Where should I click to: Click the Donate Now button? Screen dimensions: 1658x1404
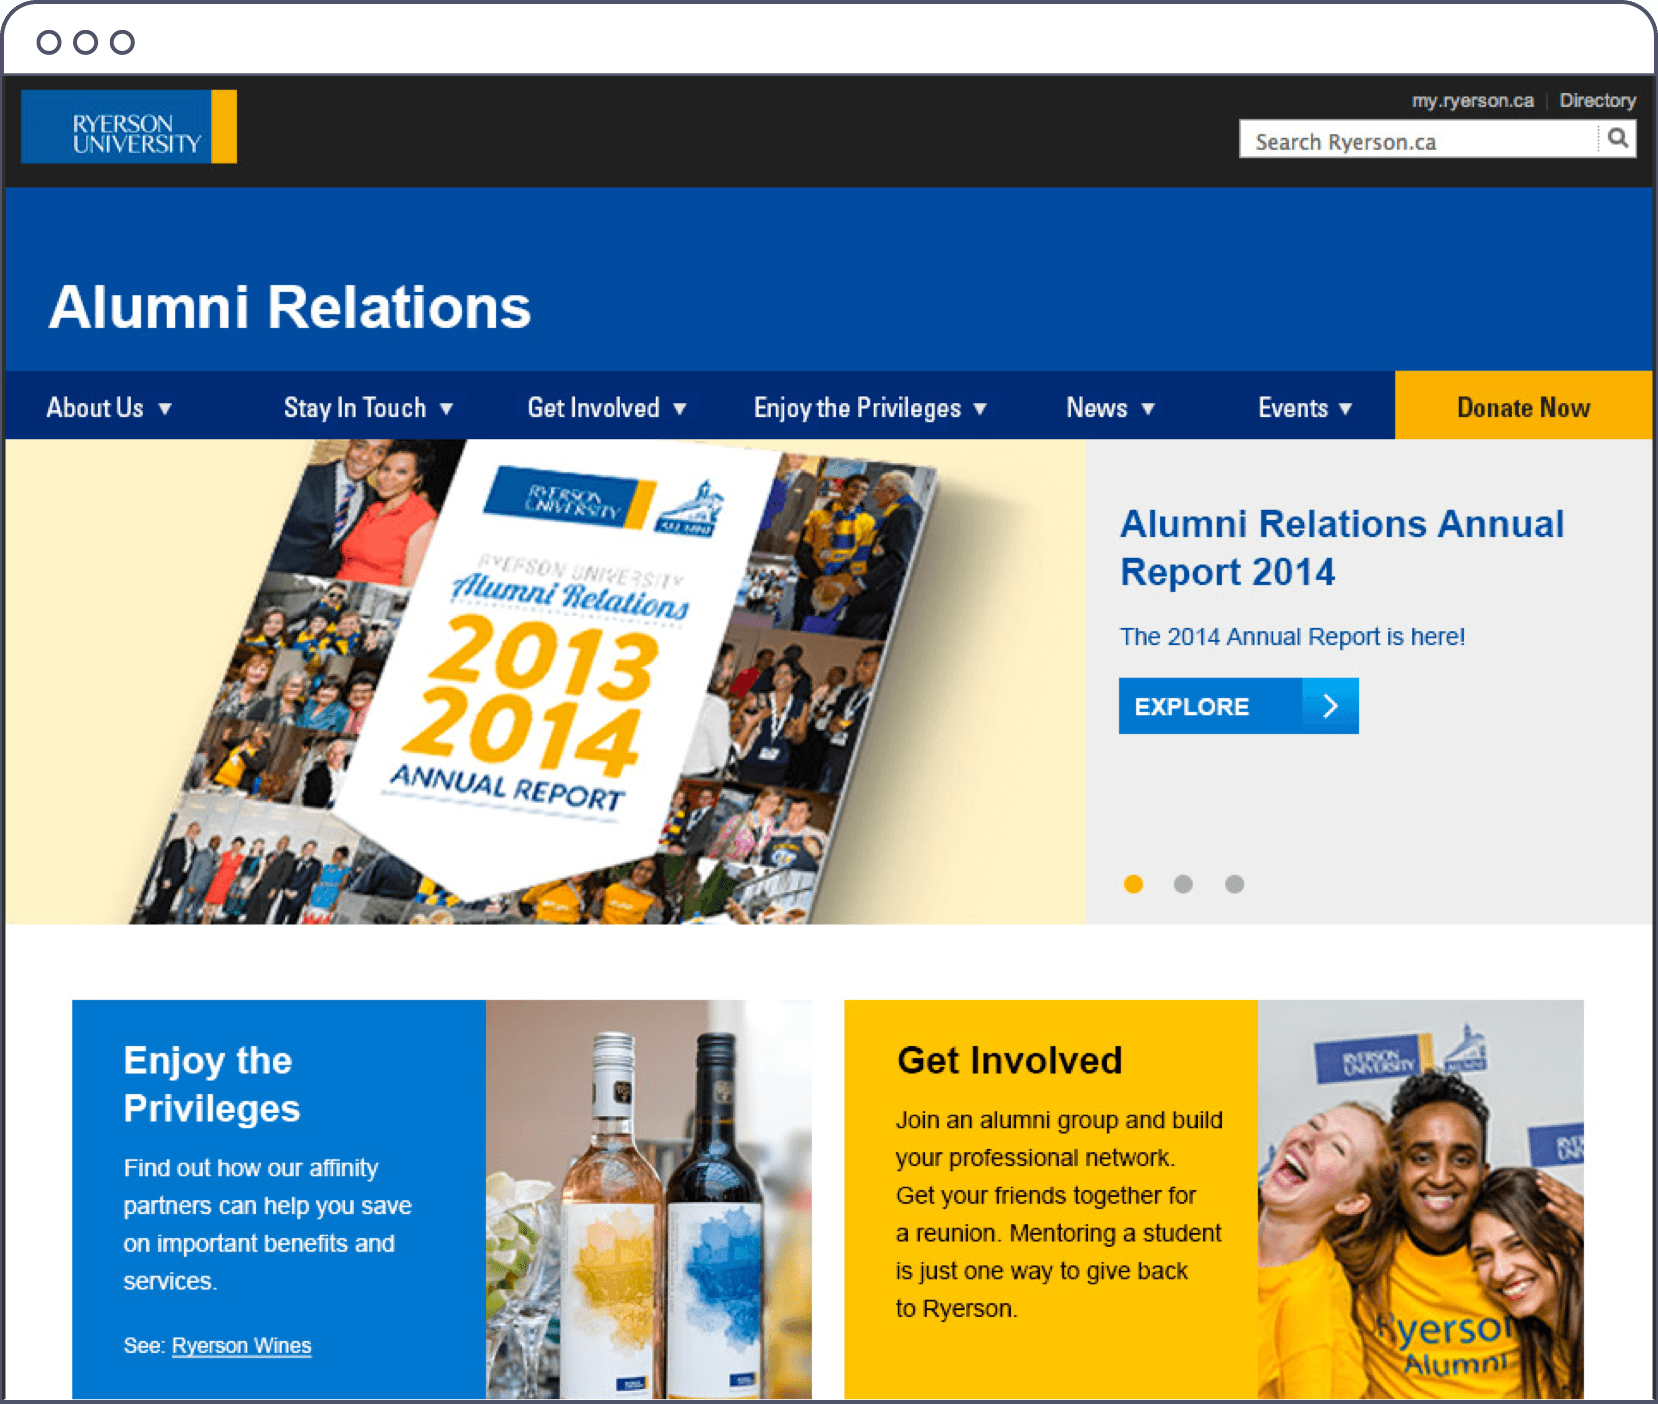pyautogui.click(x=1523, y=405)
